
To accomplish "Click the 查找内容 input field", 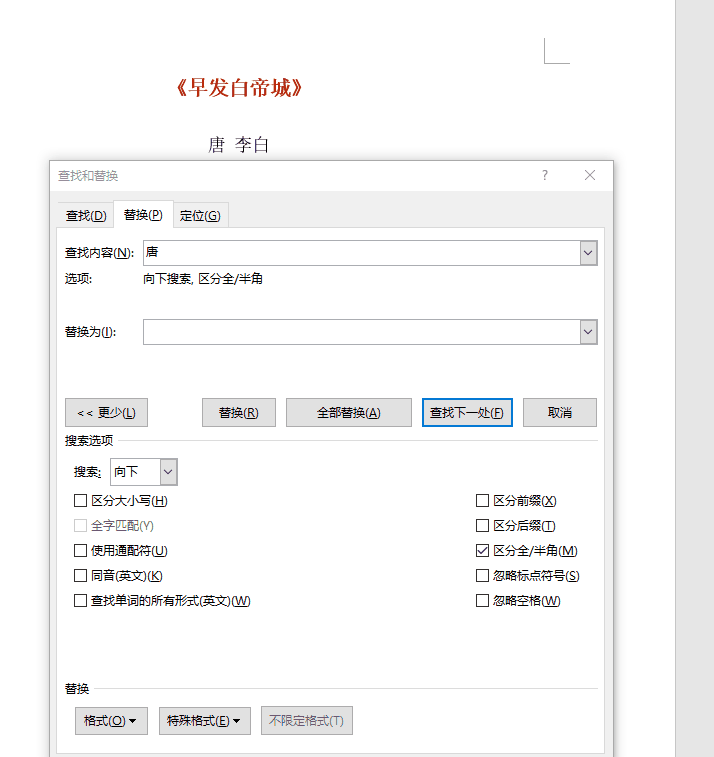I will (x=362, y=253).
